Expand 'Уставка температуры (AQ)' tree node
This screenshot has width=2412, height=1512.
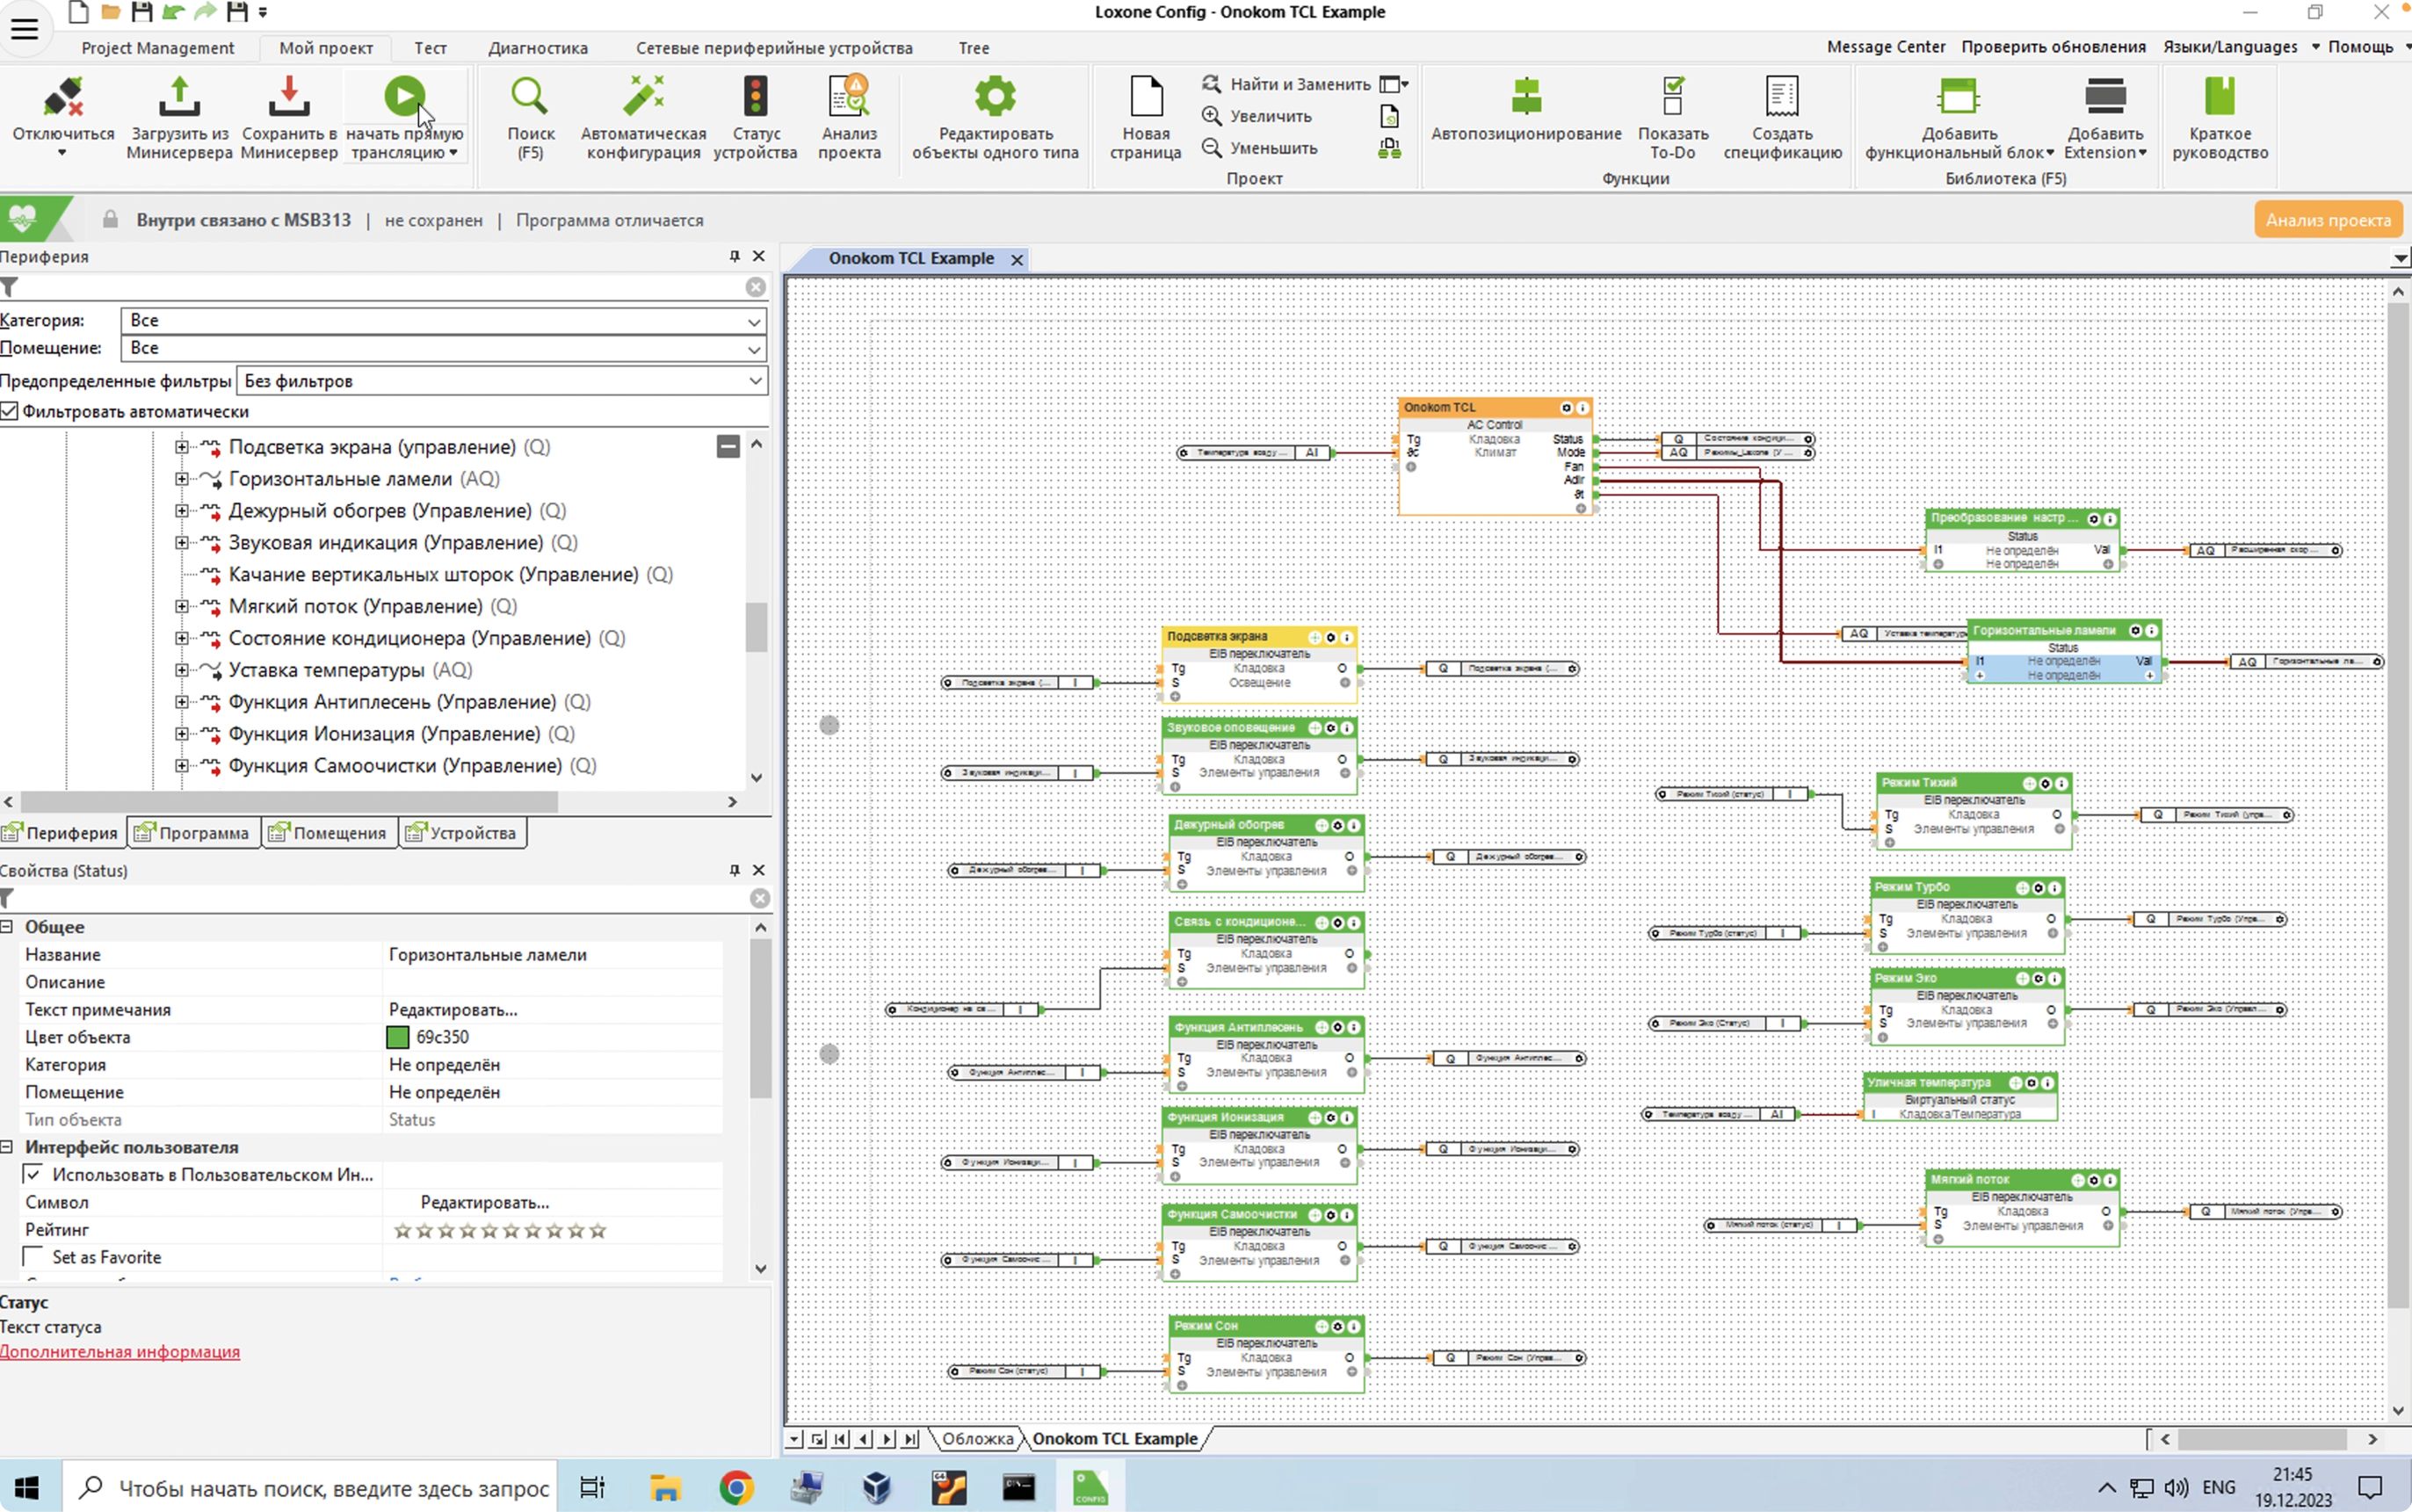coord(181,670)
